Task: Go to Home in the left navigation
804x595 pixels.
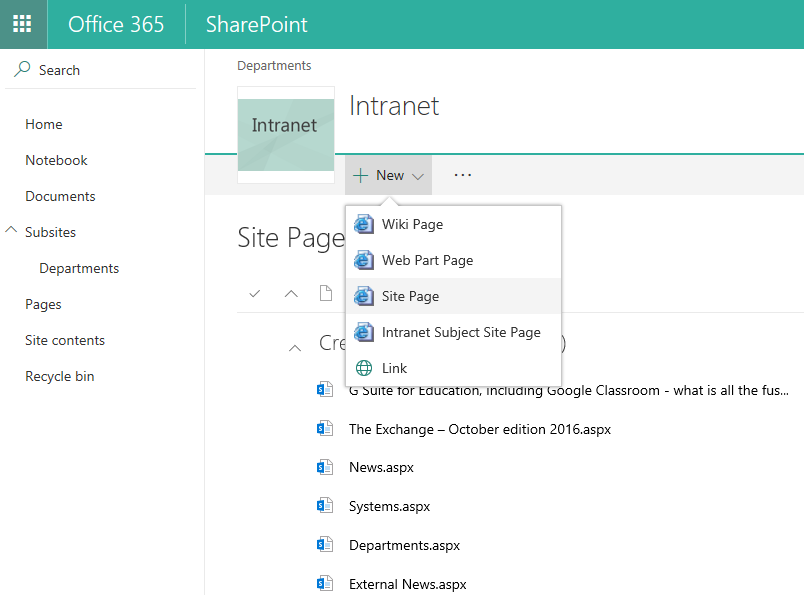Action: (44, 124)
